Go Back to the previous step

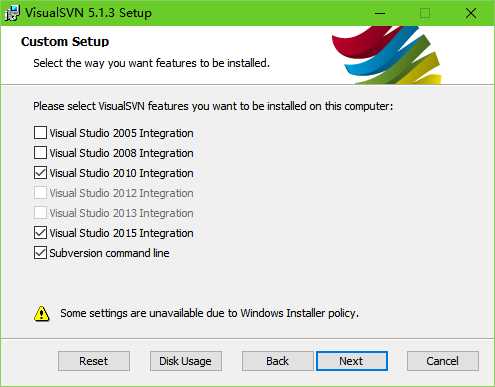(x=277, y=361)
